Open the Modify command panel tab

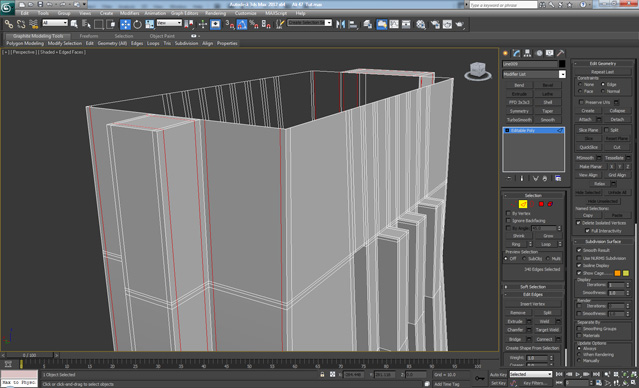(517, 53)
